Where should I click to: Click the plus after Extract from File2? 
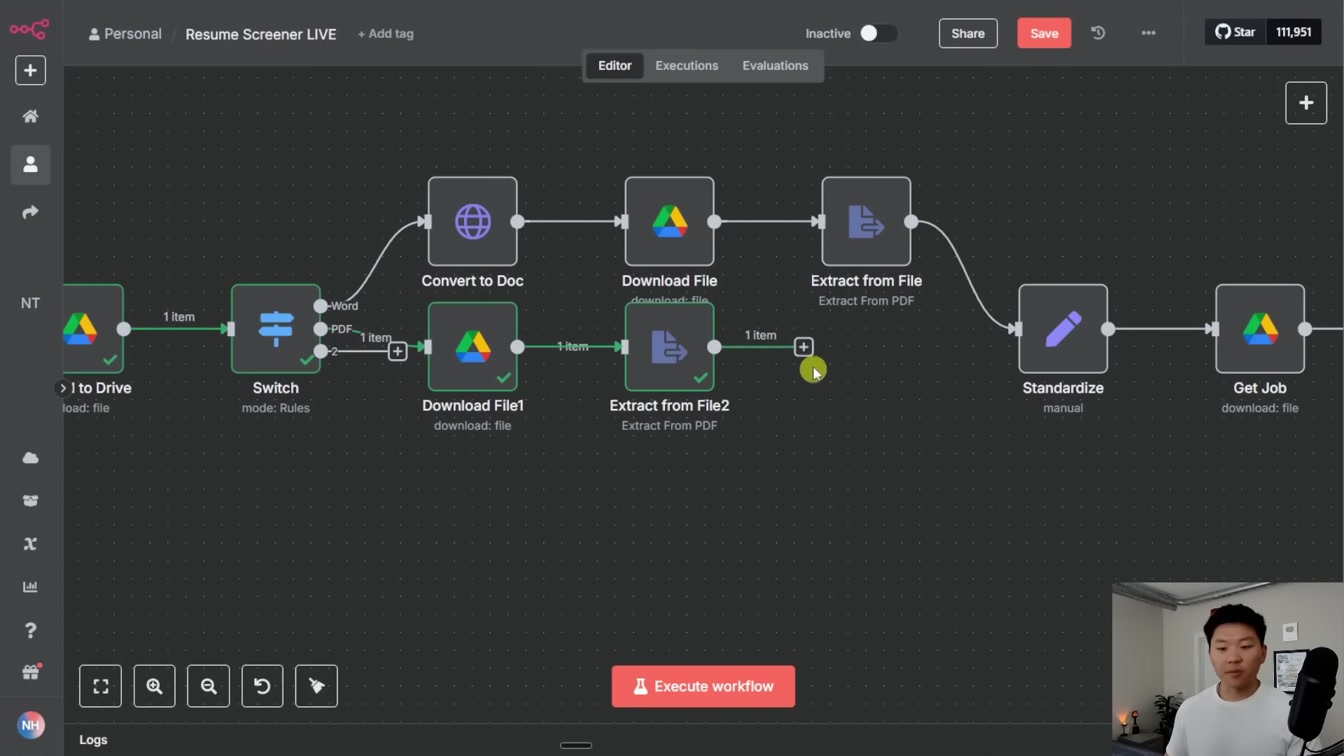coord(803,347)
